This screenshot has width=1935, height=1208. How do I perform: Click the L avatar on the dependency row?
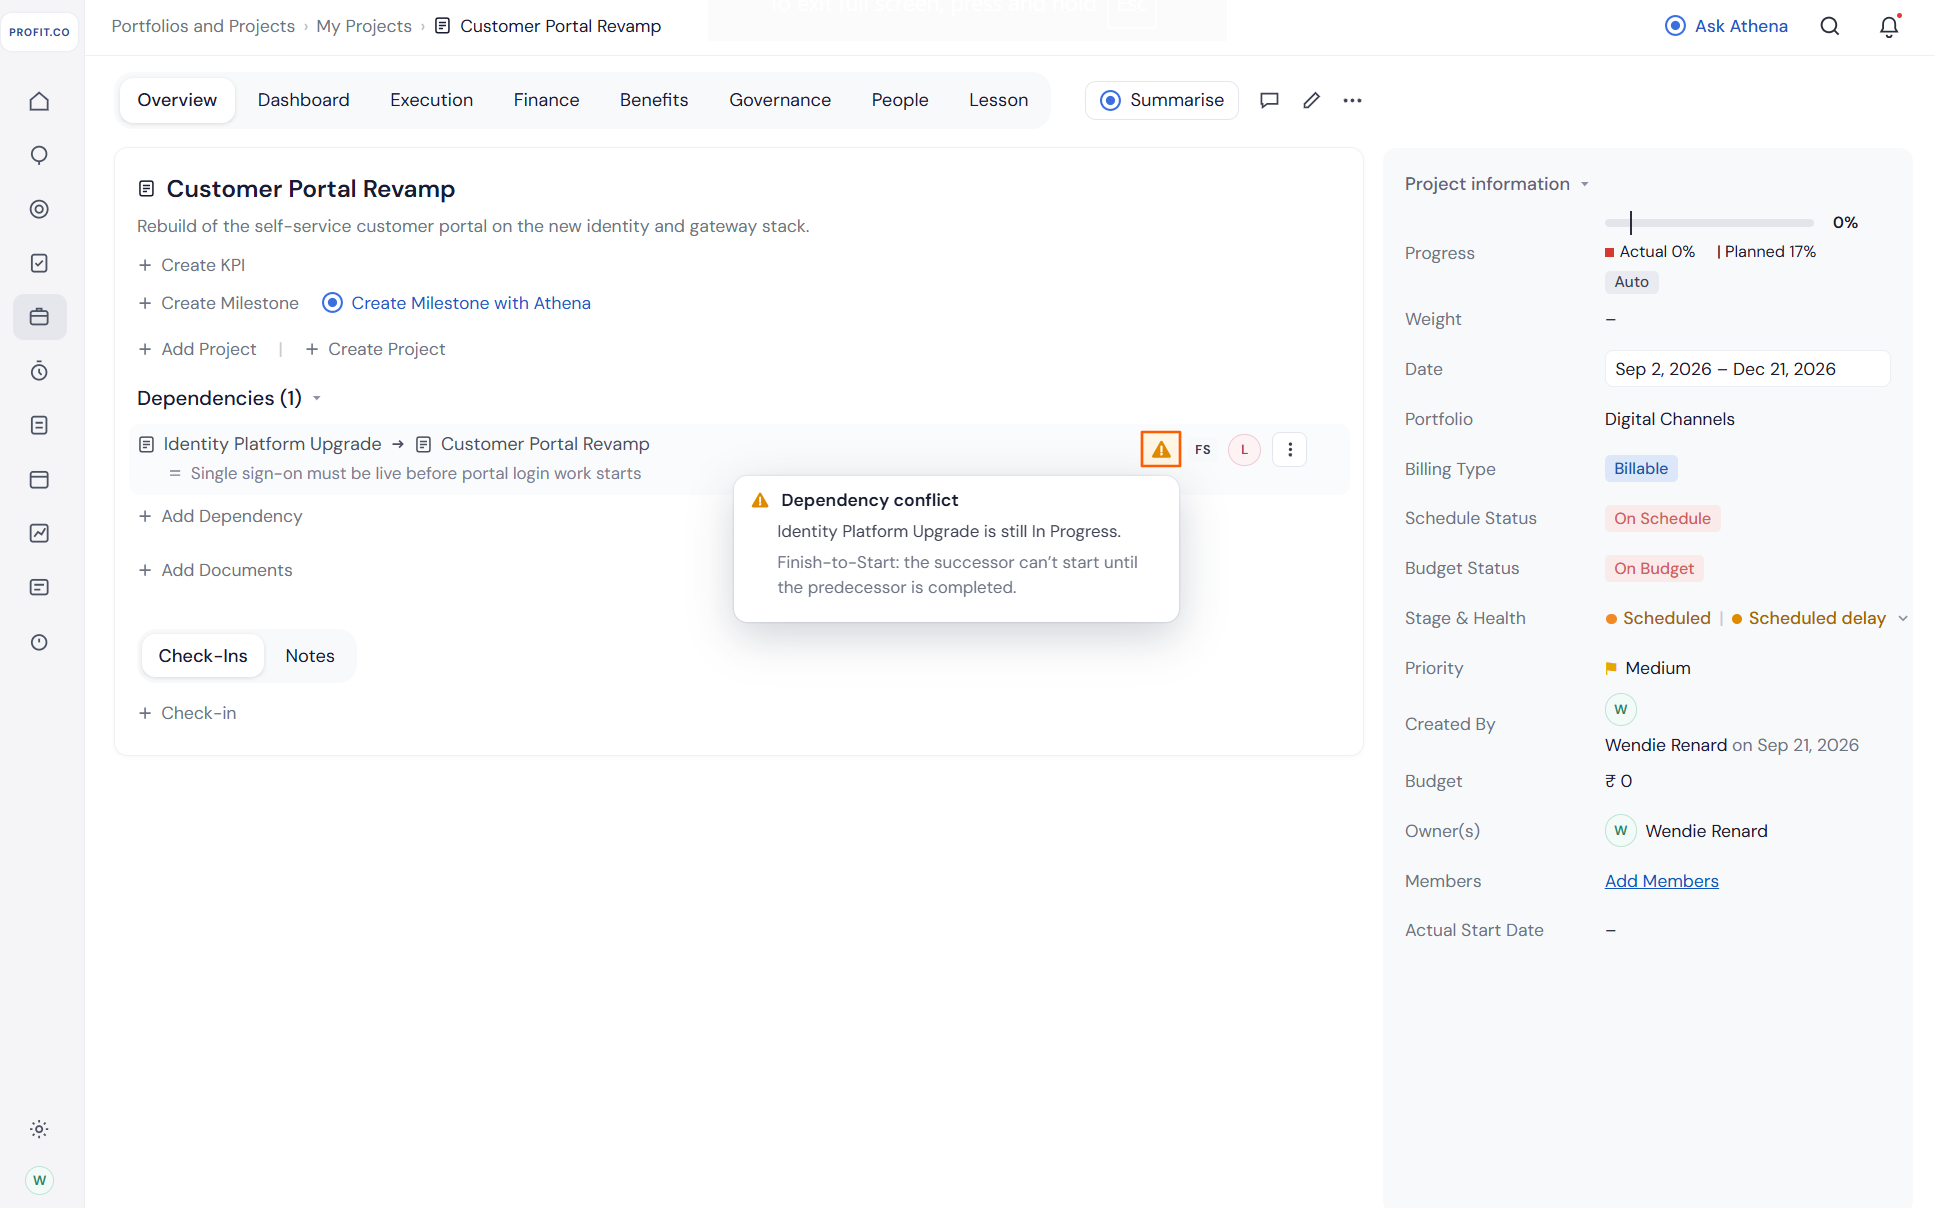pyautogui.click(x=1244, y=449)
